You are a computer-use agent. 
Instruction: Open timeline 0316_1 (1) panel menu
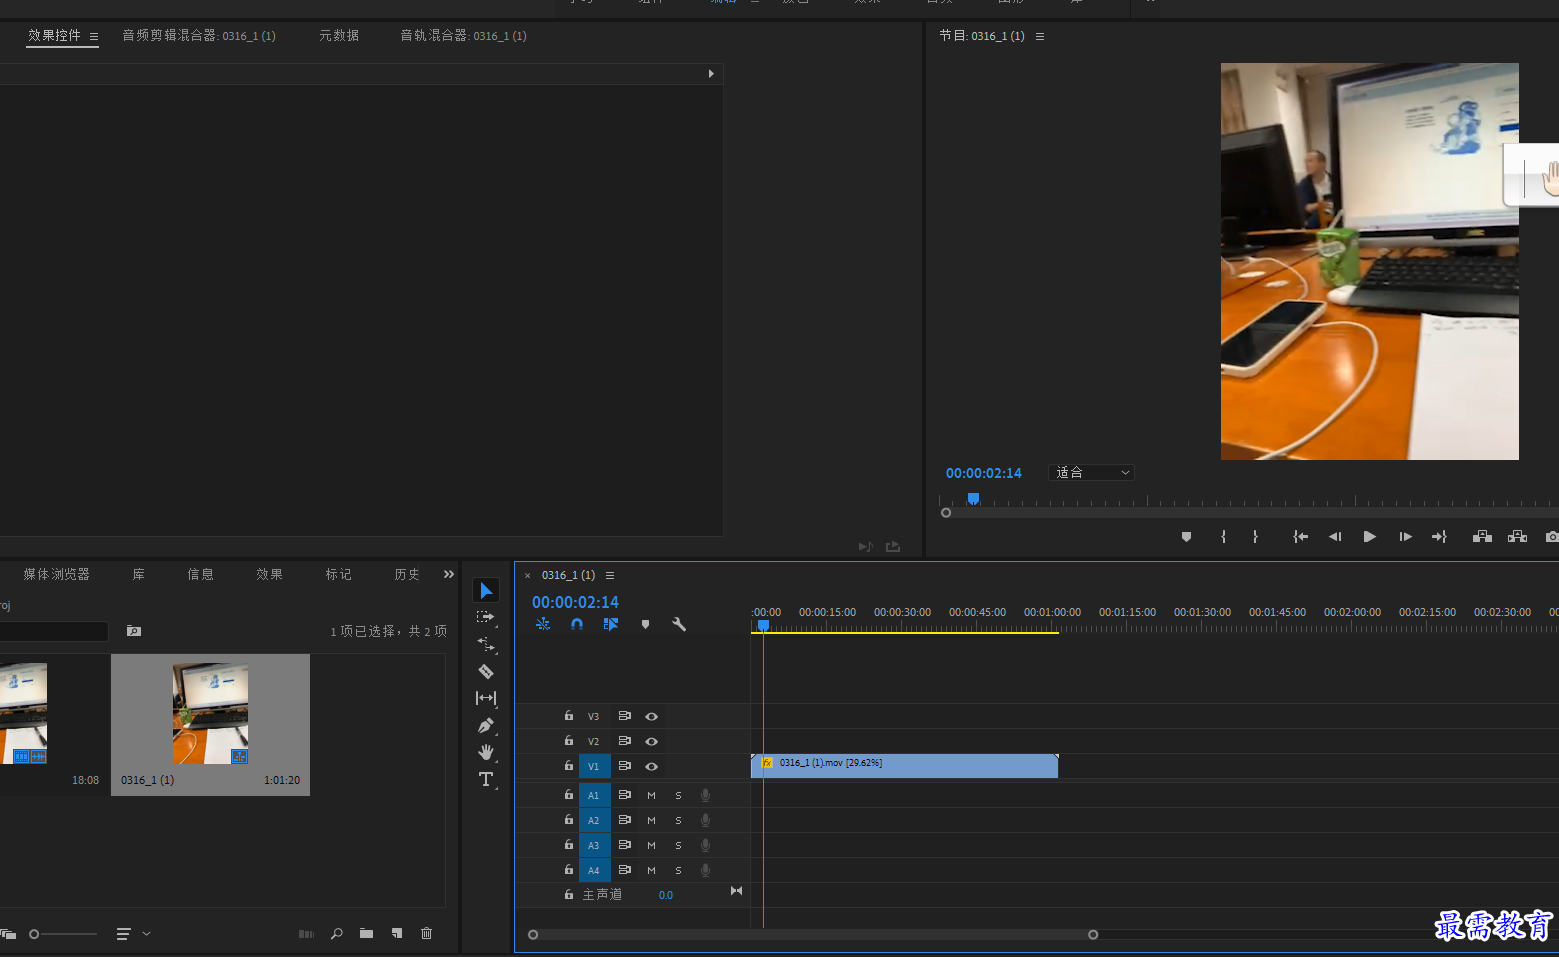coord(610,575)
